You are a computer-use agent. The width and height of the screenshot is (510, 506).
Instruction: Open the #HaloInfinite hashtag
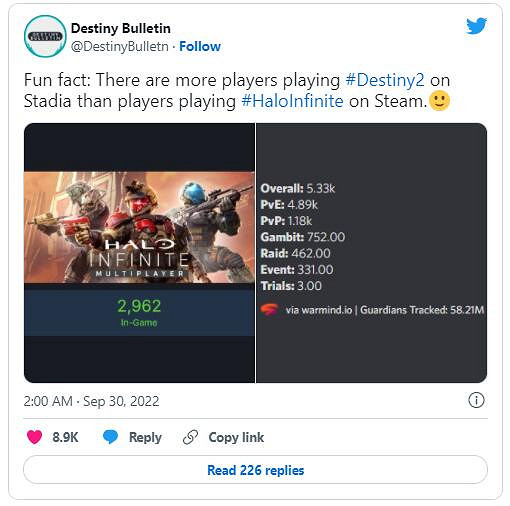point(292,101)
